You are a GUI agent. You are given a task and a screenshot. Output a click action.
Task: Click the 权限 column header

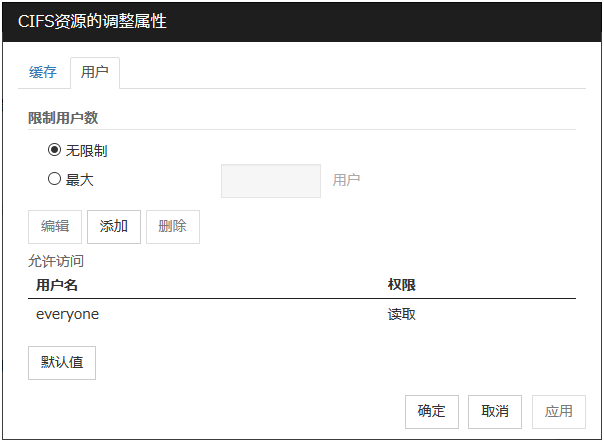(x=401, y=285)
